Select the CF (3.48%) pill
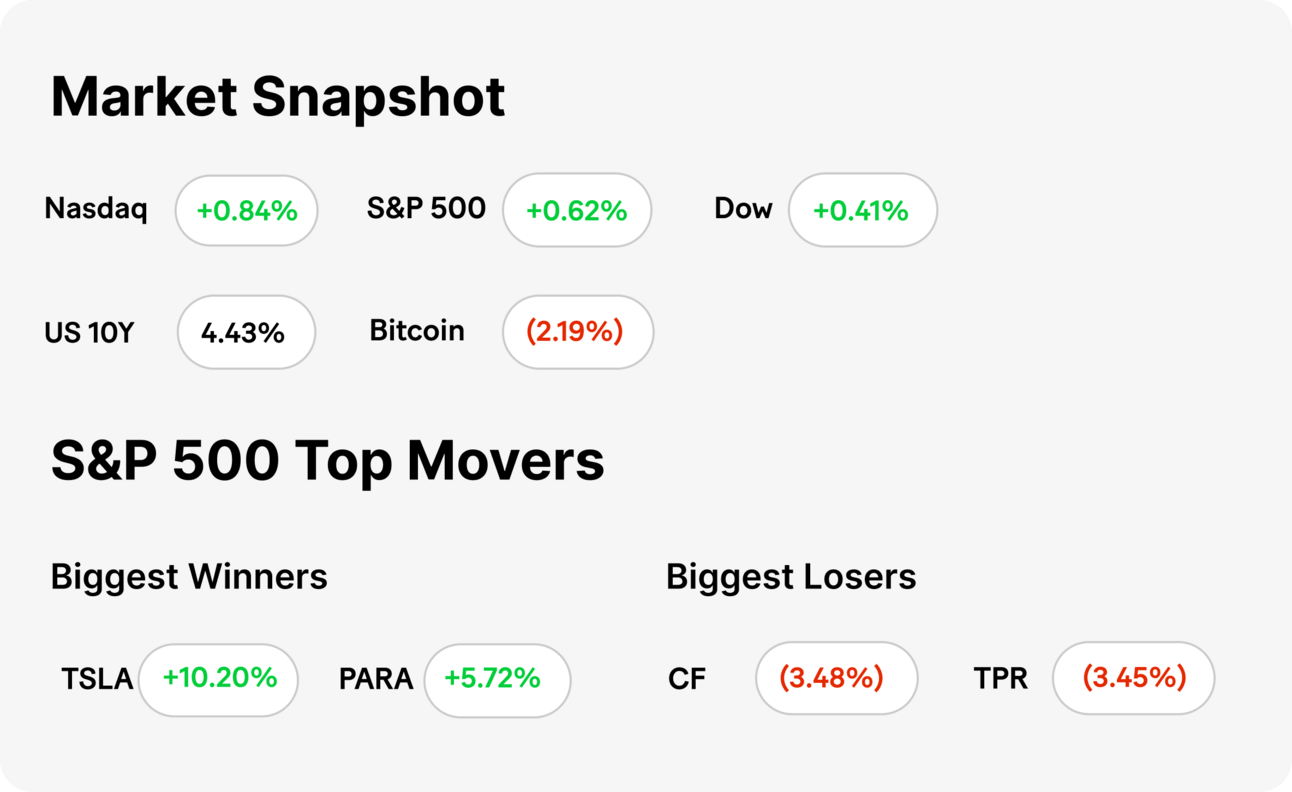 pos(836,678)
